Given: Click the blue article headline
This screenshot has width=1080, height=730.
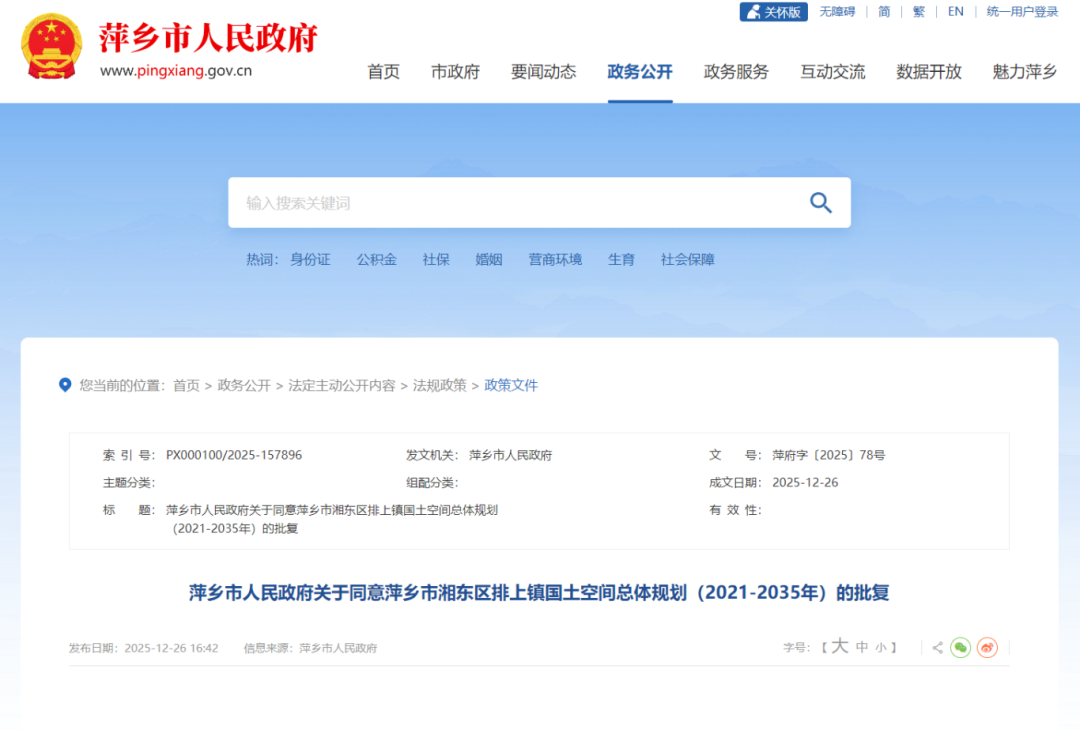Looking at the screenshot, I should [539, 593].
